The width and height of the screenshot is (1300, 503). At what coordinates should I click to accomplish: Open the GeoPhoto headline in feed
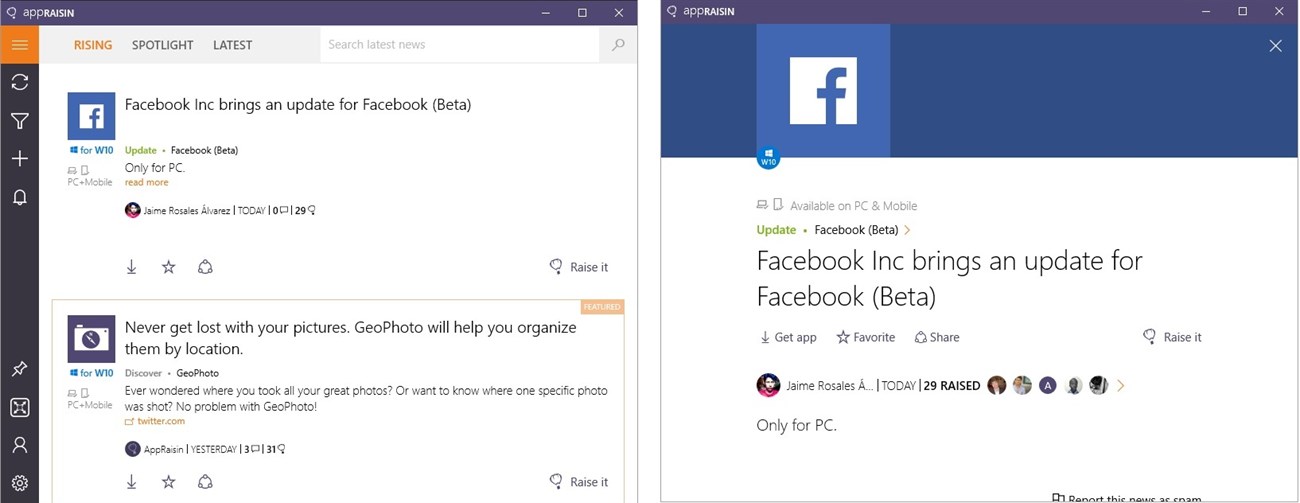pos(351,338)
